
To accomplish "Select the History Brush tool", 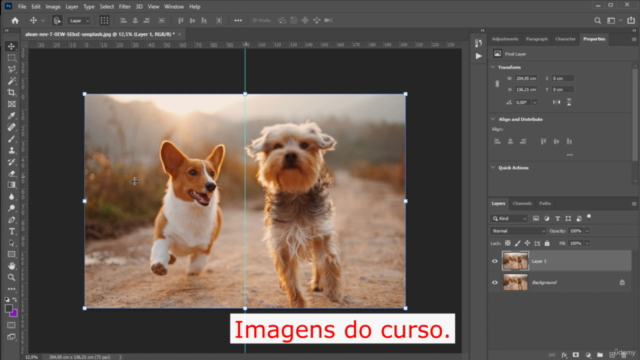I will 11,162.
